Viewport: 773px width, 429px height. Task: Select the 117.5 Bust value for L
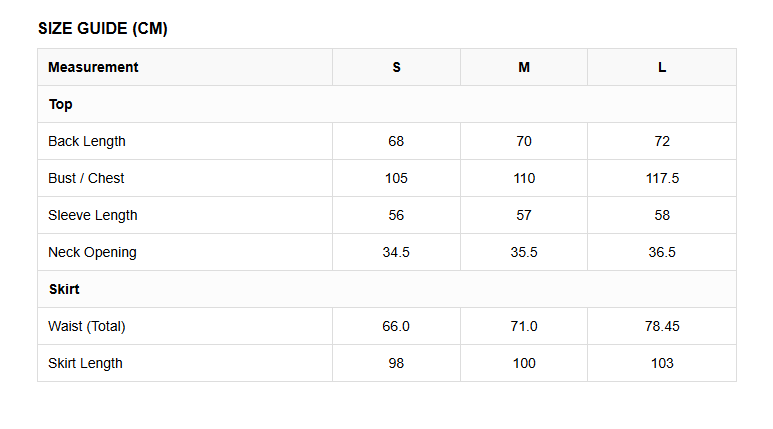662,178
